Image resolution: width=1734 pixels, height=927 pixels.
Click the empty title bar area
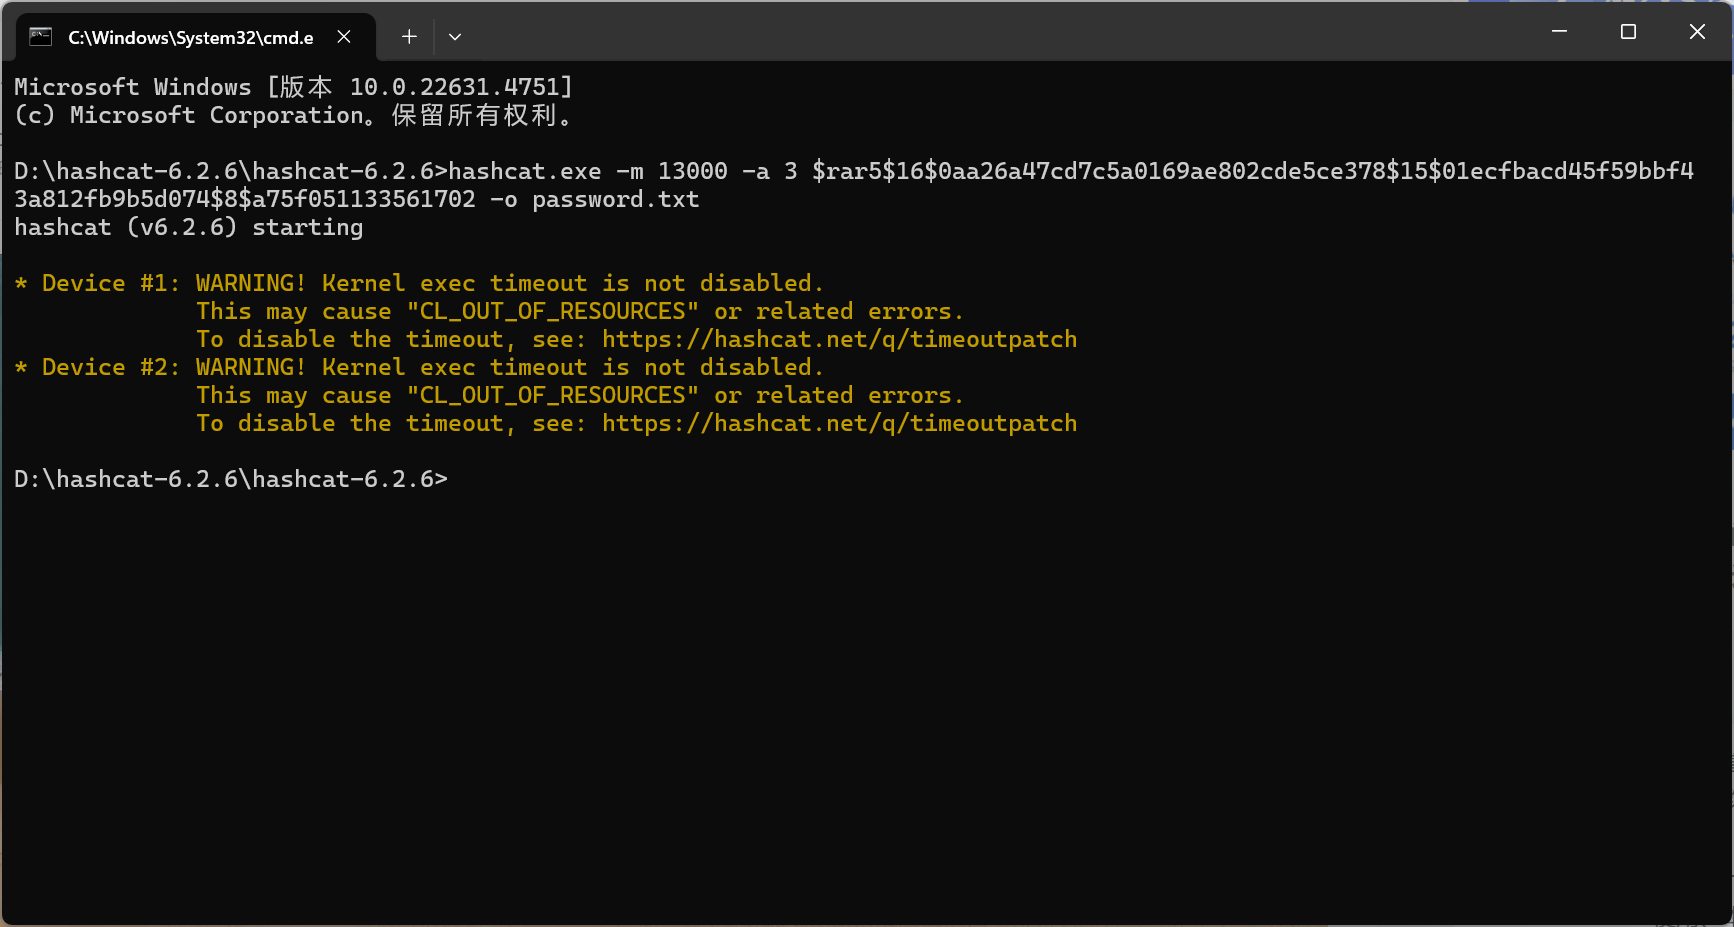(1000, 32)
